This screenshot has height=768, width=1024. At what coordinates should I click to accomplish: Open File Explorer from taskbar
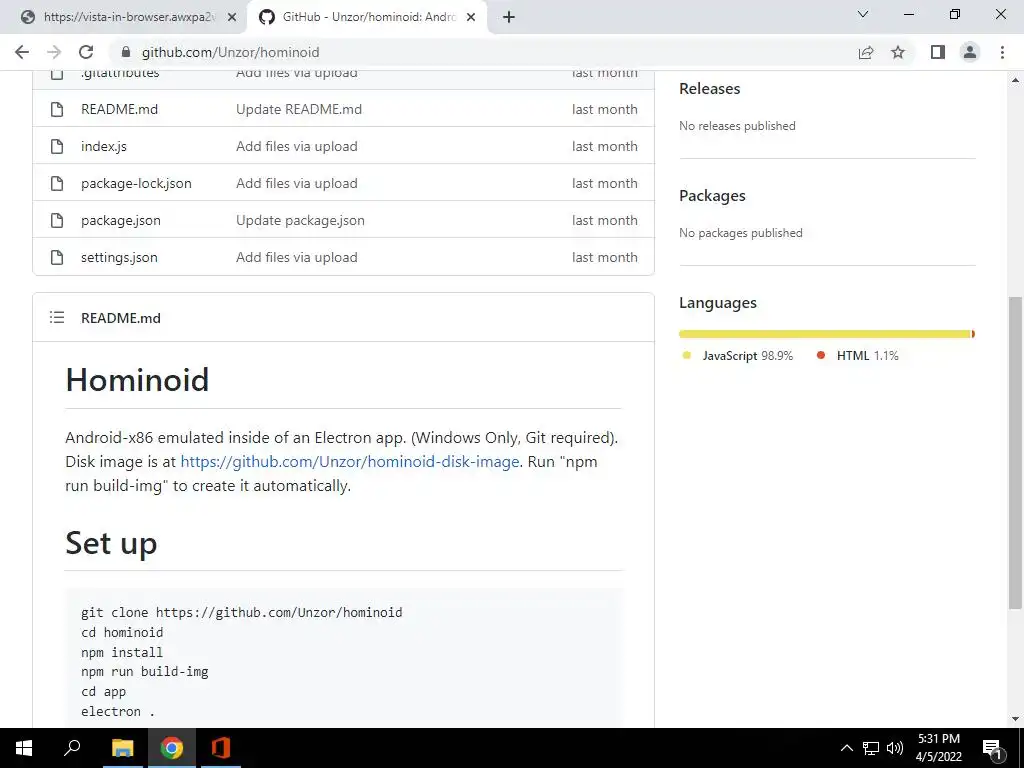pyautogui.click(x=122, y=748)
